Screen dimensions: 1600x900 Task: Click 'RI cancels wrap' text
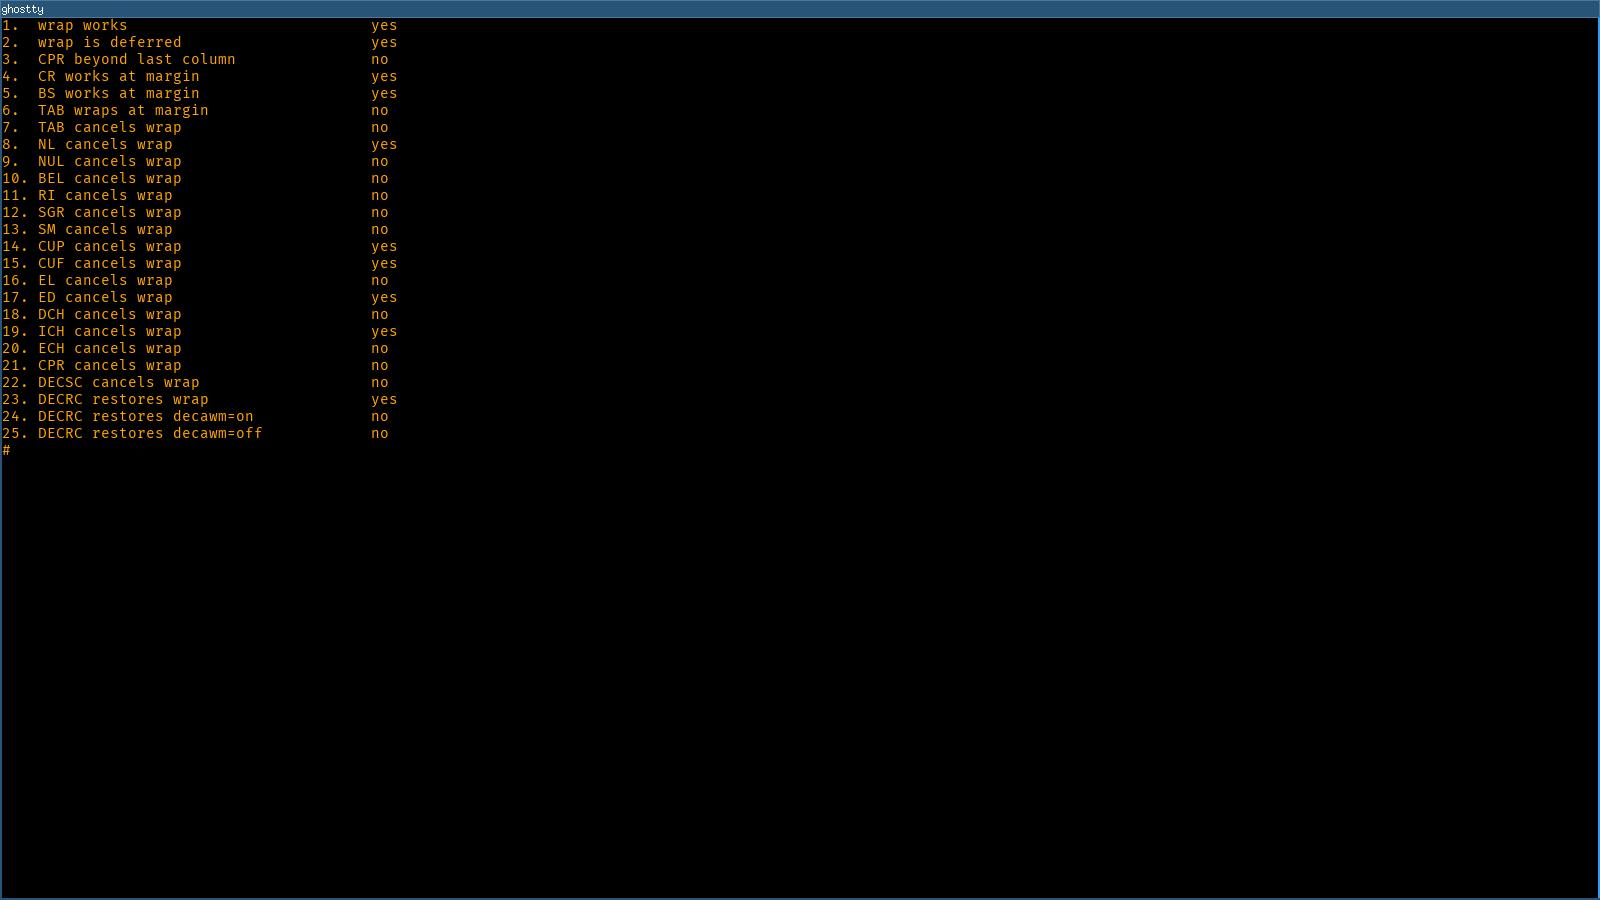(x=105, y=196)
